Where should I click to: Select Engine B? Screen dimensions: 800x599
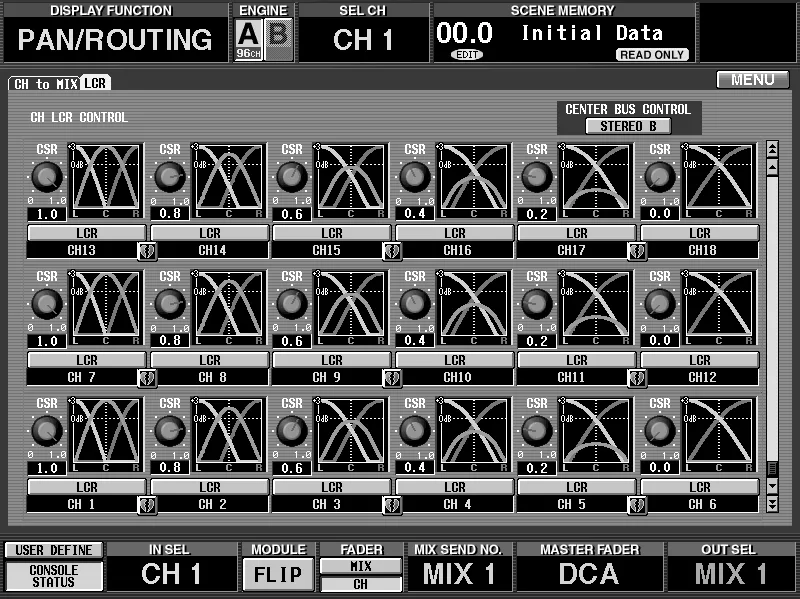click(279, 40)
